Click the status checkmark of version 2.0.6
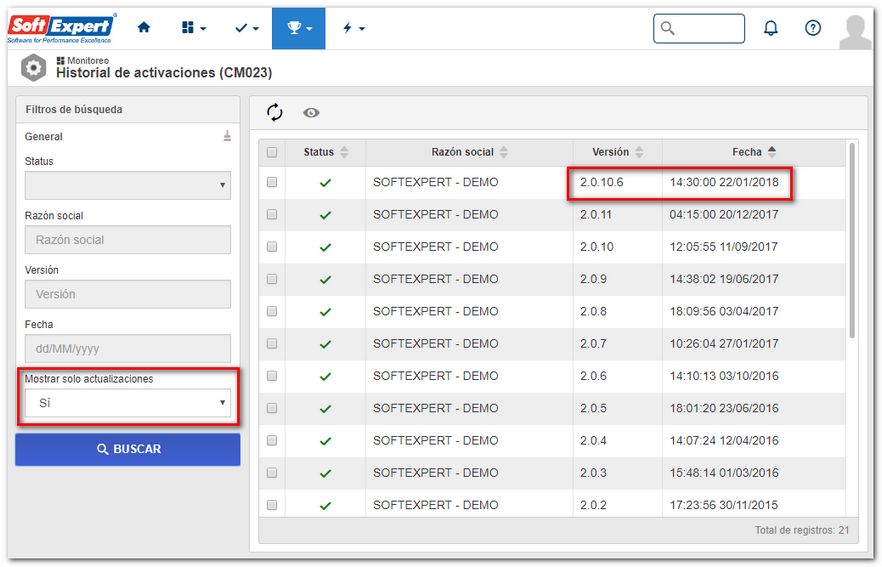Viewport: 882px width, 567px height. coord(325,376)
